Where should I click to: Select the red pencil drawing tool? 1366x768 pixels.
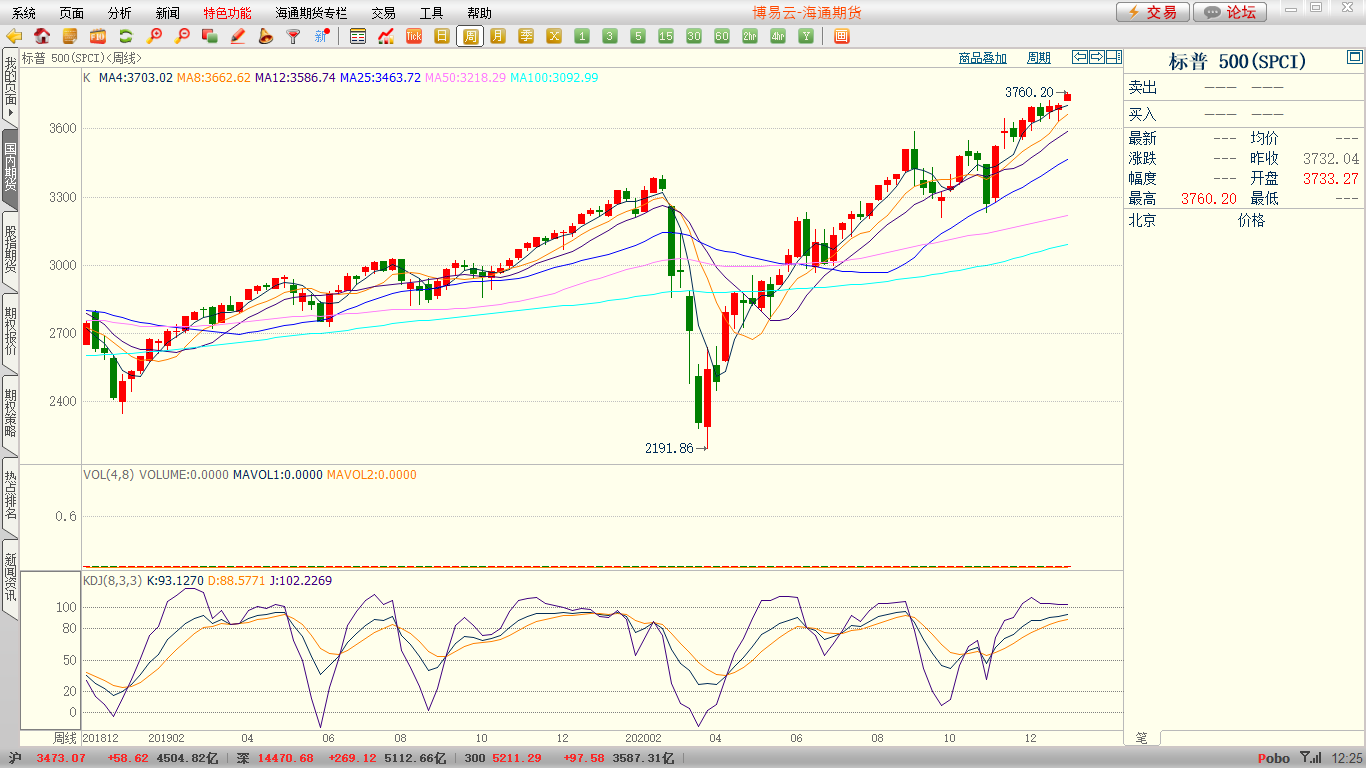[238, 36]
